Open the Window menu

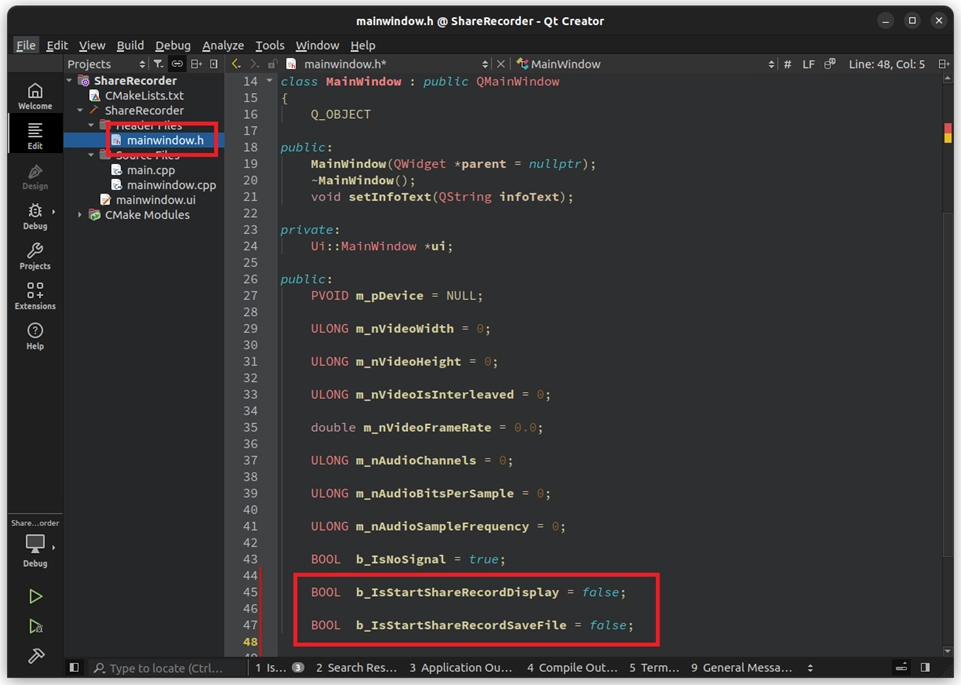317,45
